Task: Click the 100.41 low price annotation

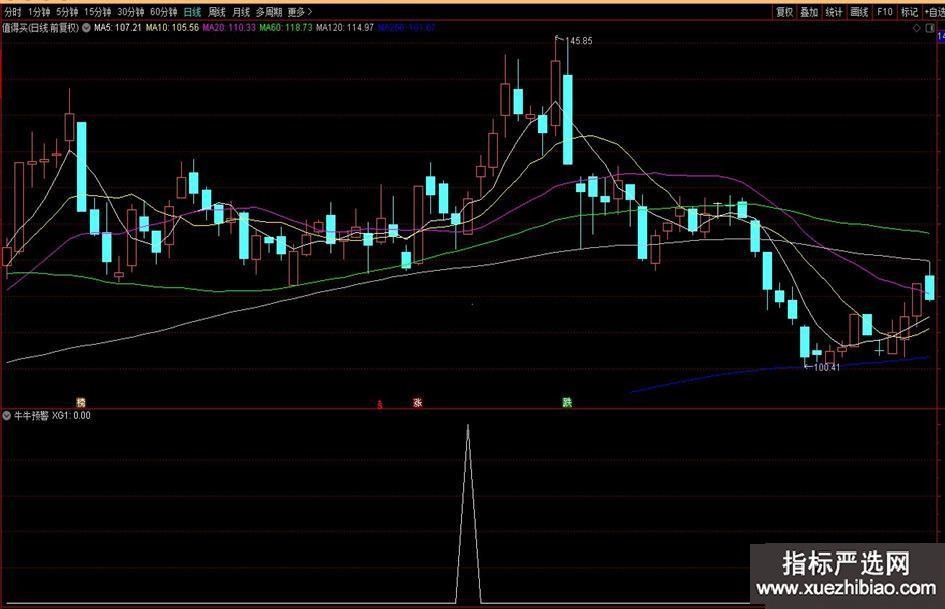Action: pos(826,367)
